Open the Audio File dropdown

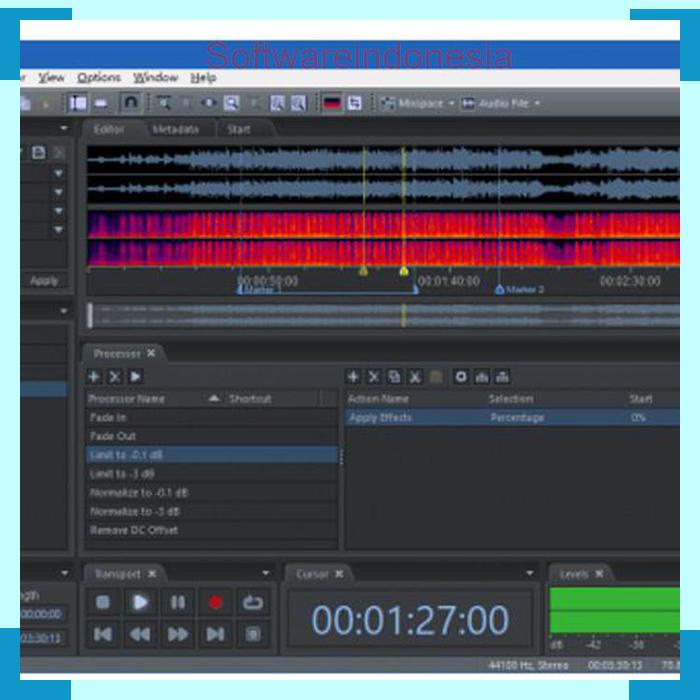click(x=500, y=104)
